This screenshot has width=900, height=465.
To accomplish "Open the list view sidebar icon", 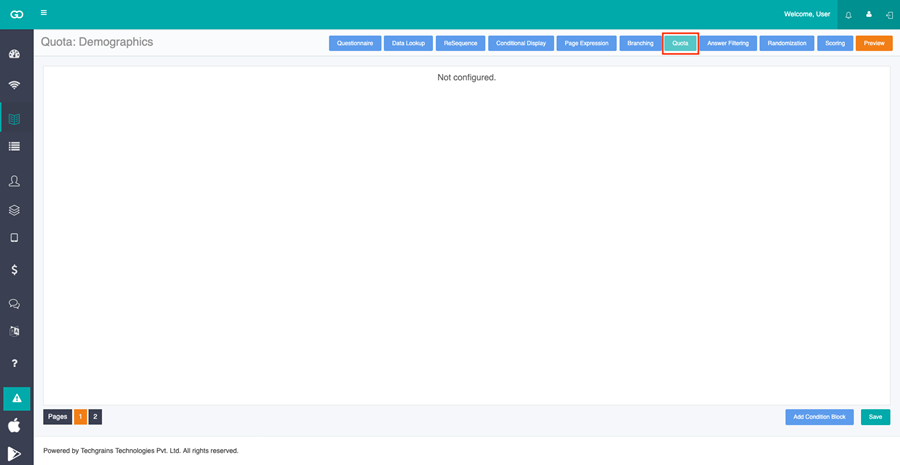I will point(14,146).
